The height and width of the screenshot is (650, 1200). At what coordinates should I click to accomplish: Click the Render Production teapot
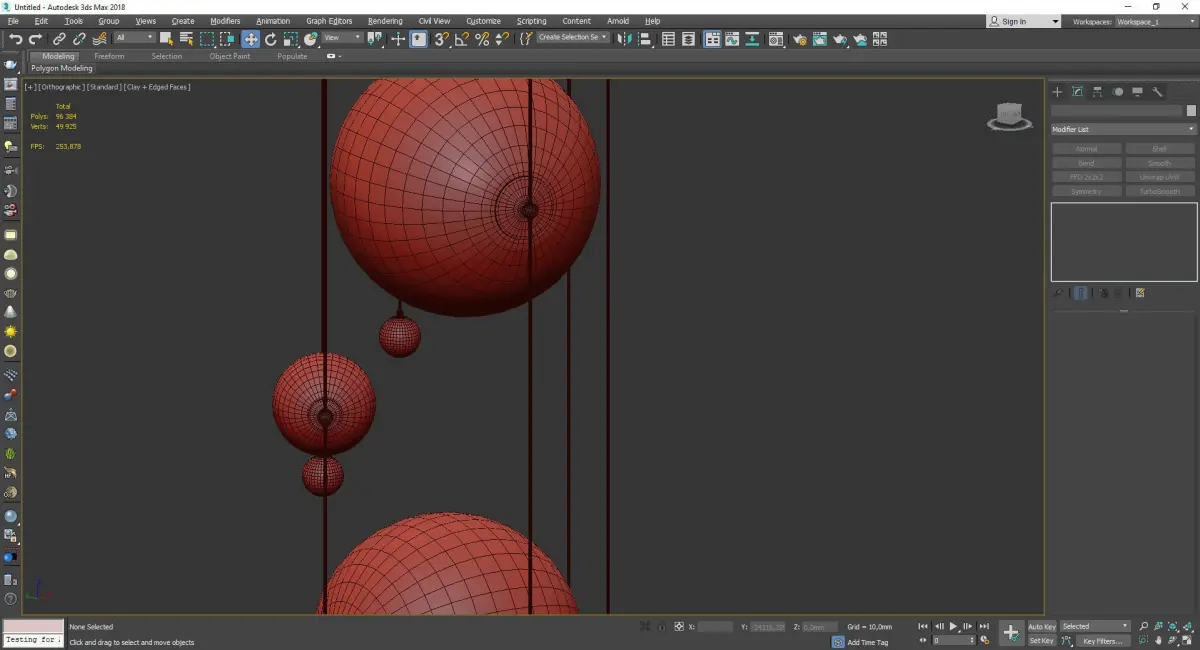840,39
